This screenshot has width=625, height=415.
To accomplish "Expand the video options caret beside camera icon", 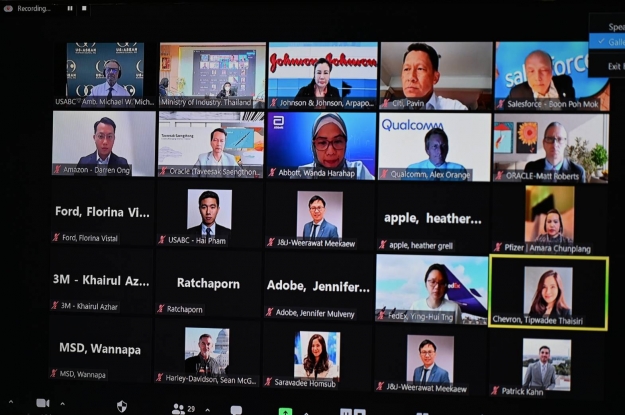I will (x=63, y=404).
